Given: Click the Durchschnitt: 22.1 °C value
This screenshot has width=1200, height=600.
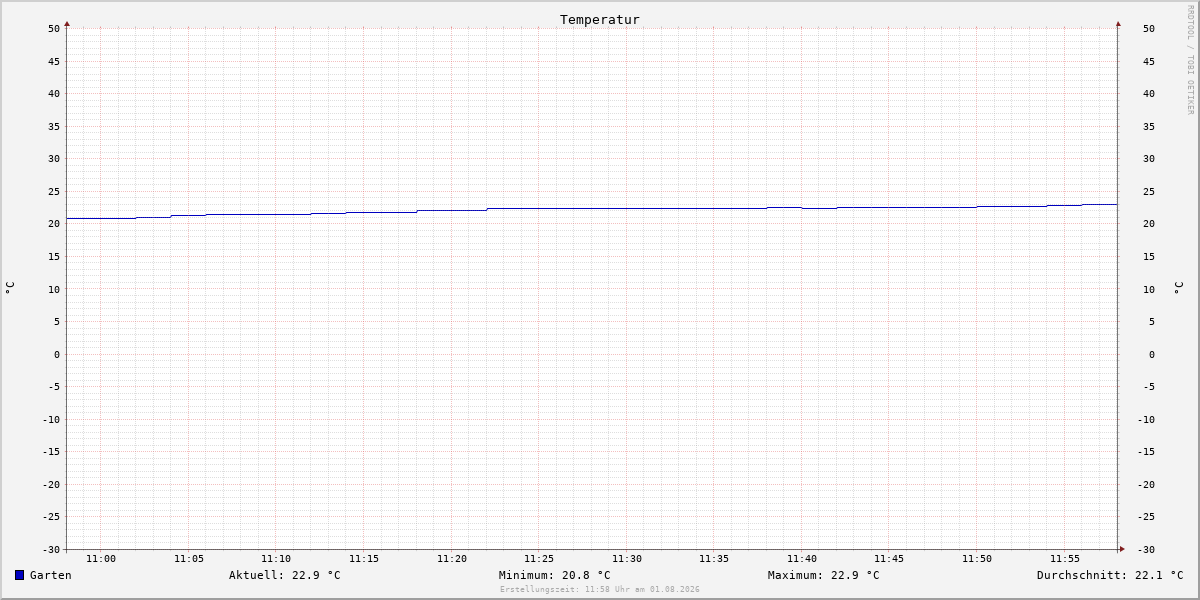Looking at the screenshot, I should [1110, 575].
